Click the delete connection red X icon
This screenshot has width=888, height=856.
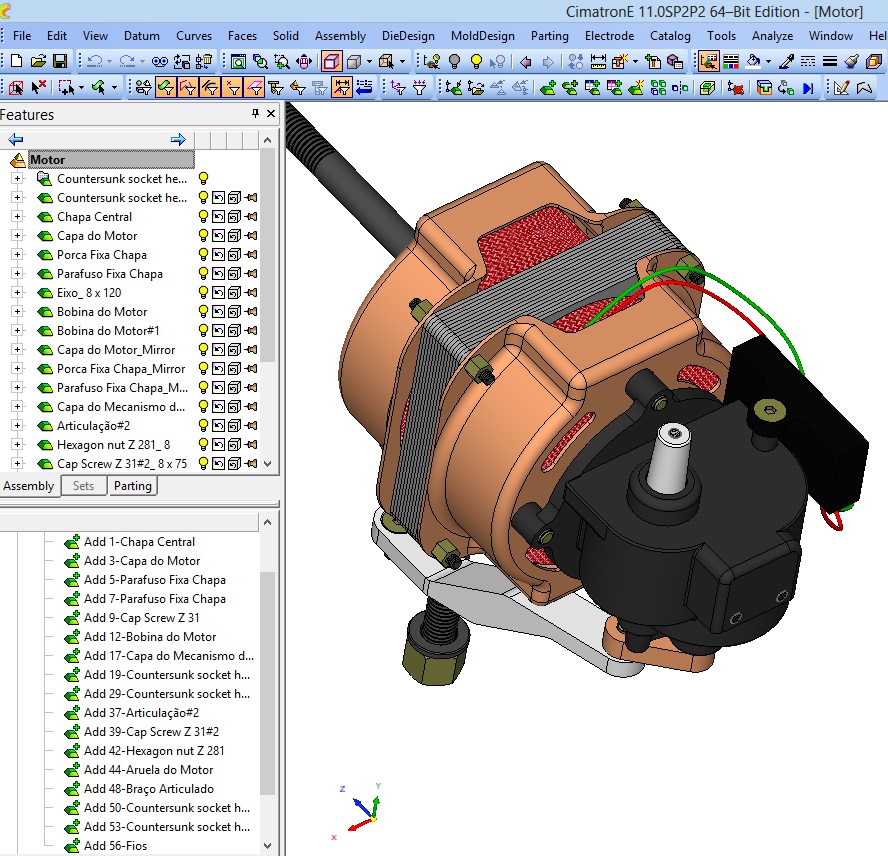point(736,88)
